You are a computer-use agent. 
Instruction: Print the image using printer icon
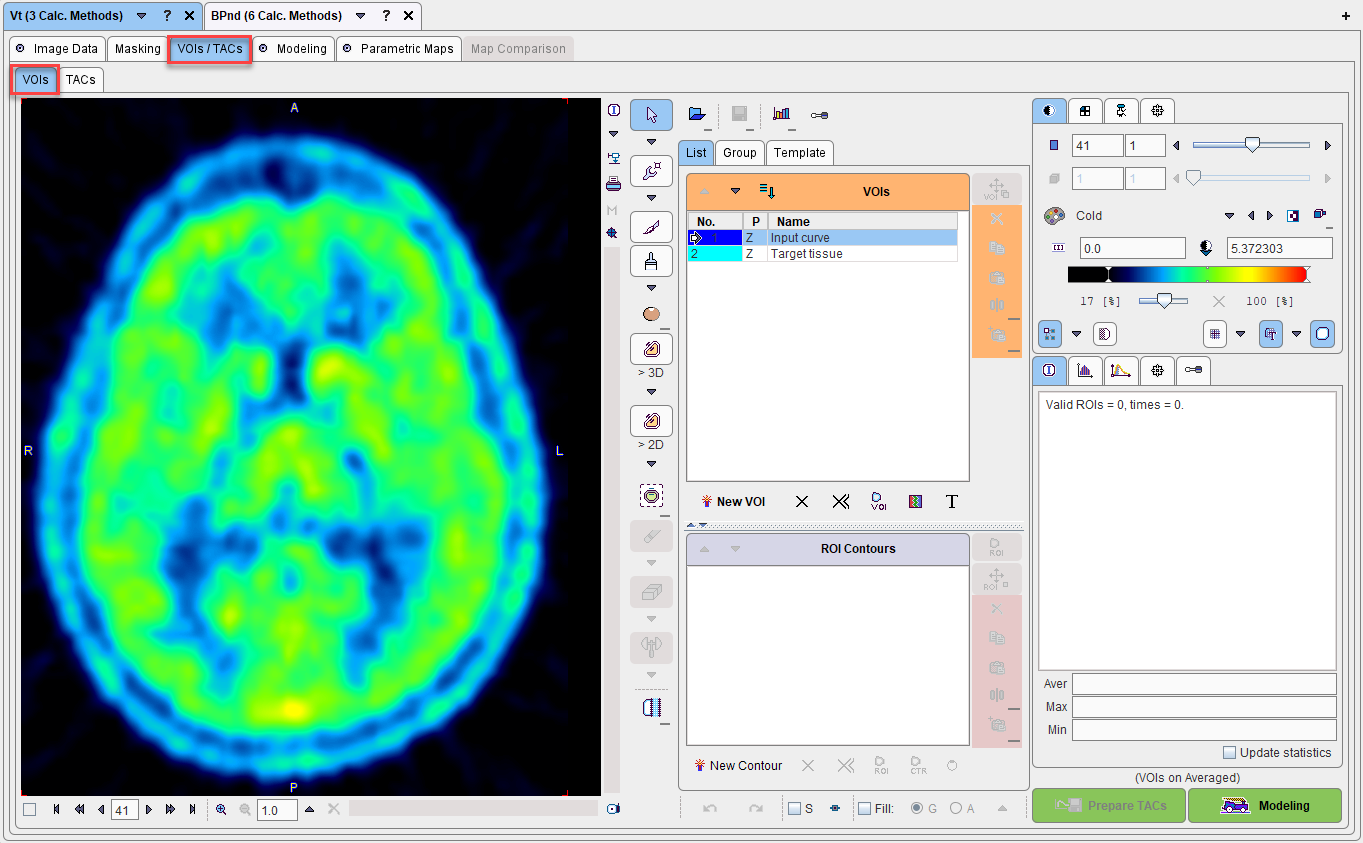tap(613, 184)
